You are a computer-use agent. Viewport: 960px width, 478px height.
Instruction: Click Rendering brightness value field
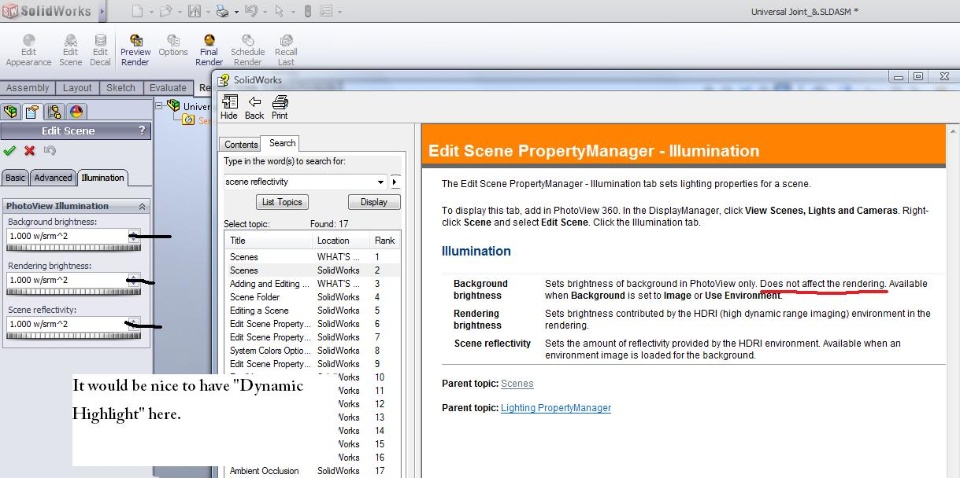point(67,280)
